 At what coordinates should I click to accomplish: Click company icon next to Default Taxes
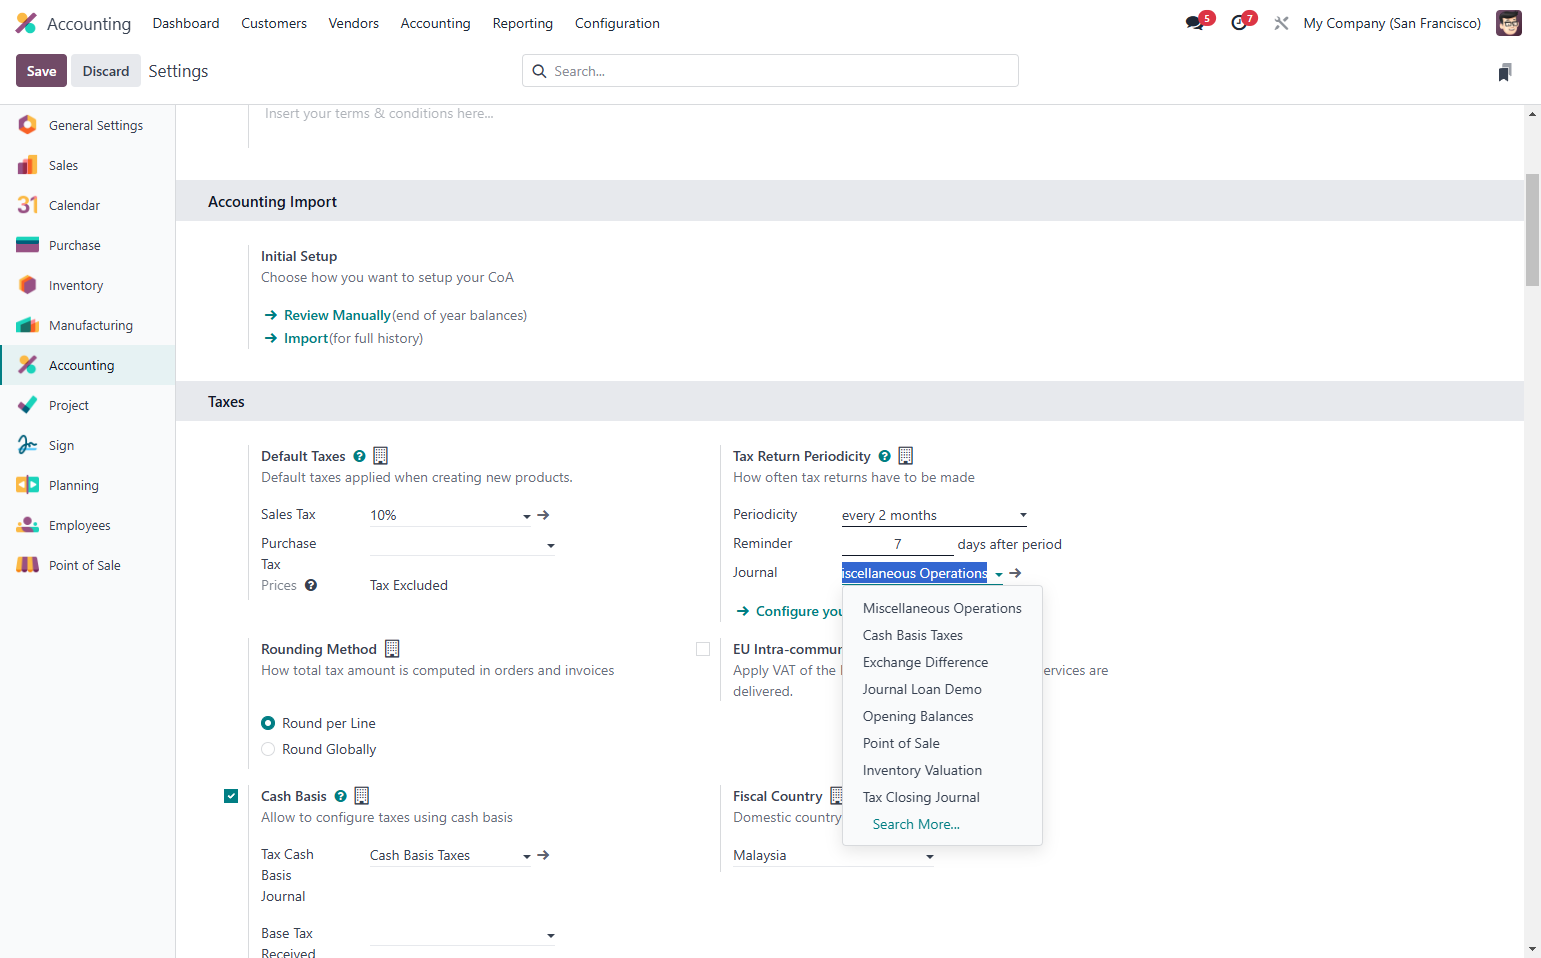380,456
